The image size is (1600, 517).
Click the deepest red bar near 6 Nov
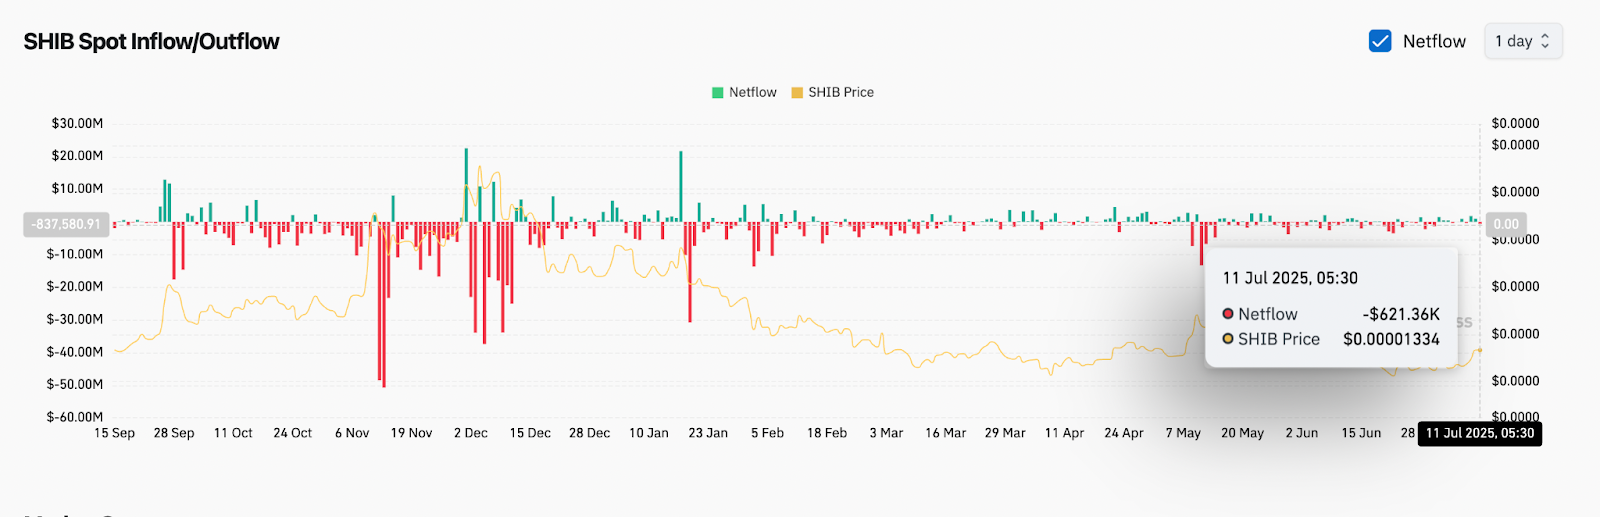pyautogui.click(x=384, y=305)
